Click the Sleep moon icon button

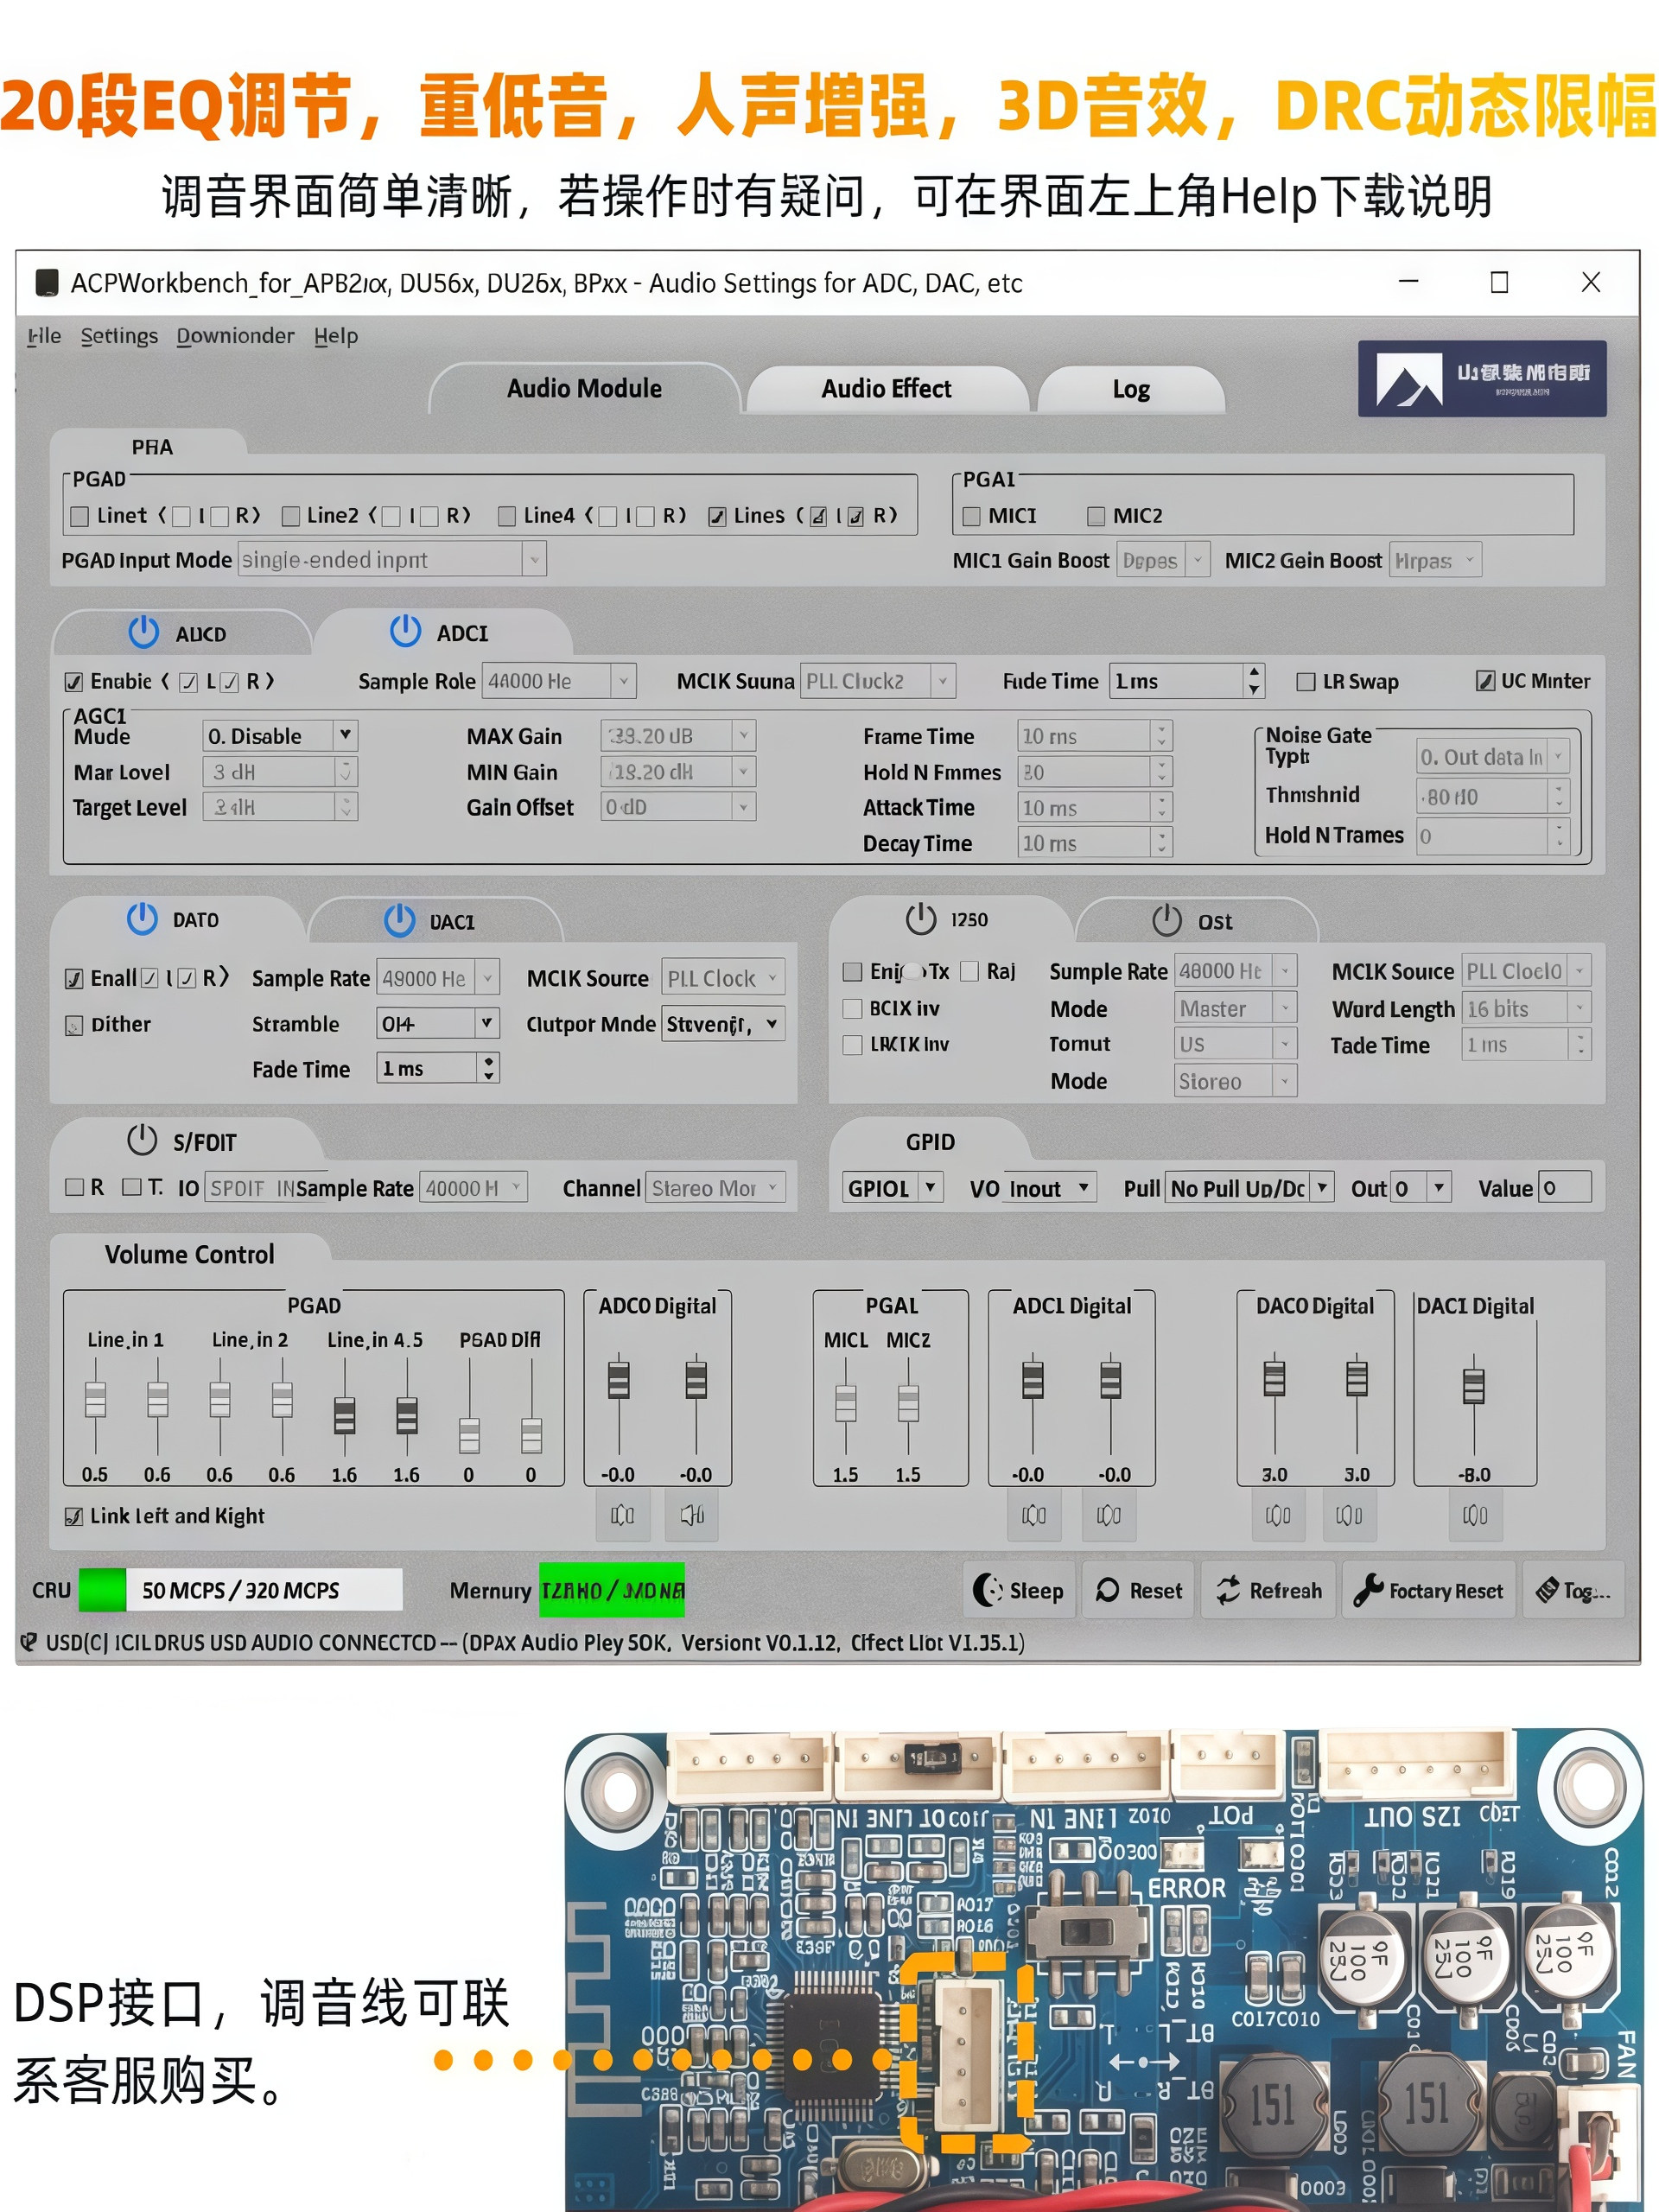pos(1019,1590)
